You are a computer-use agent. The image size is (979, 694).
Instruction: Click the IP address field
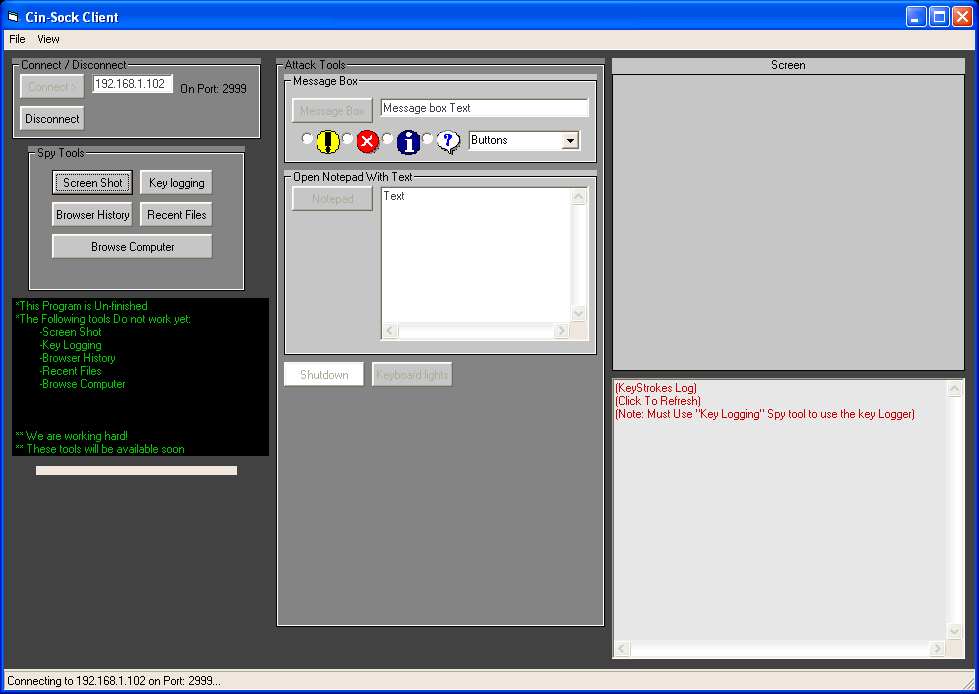(132, 84)
